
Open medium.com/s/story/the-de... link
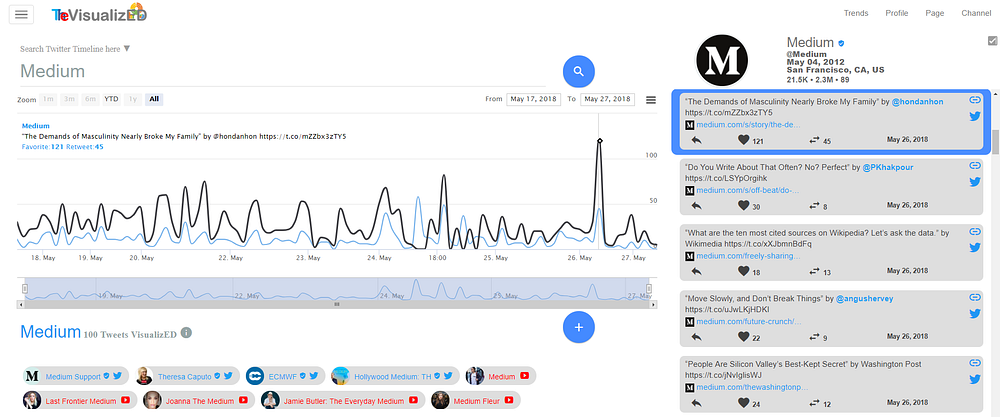tap(747, 124)
